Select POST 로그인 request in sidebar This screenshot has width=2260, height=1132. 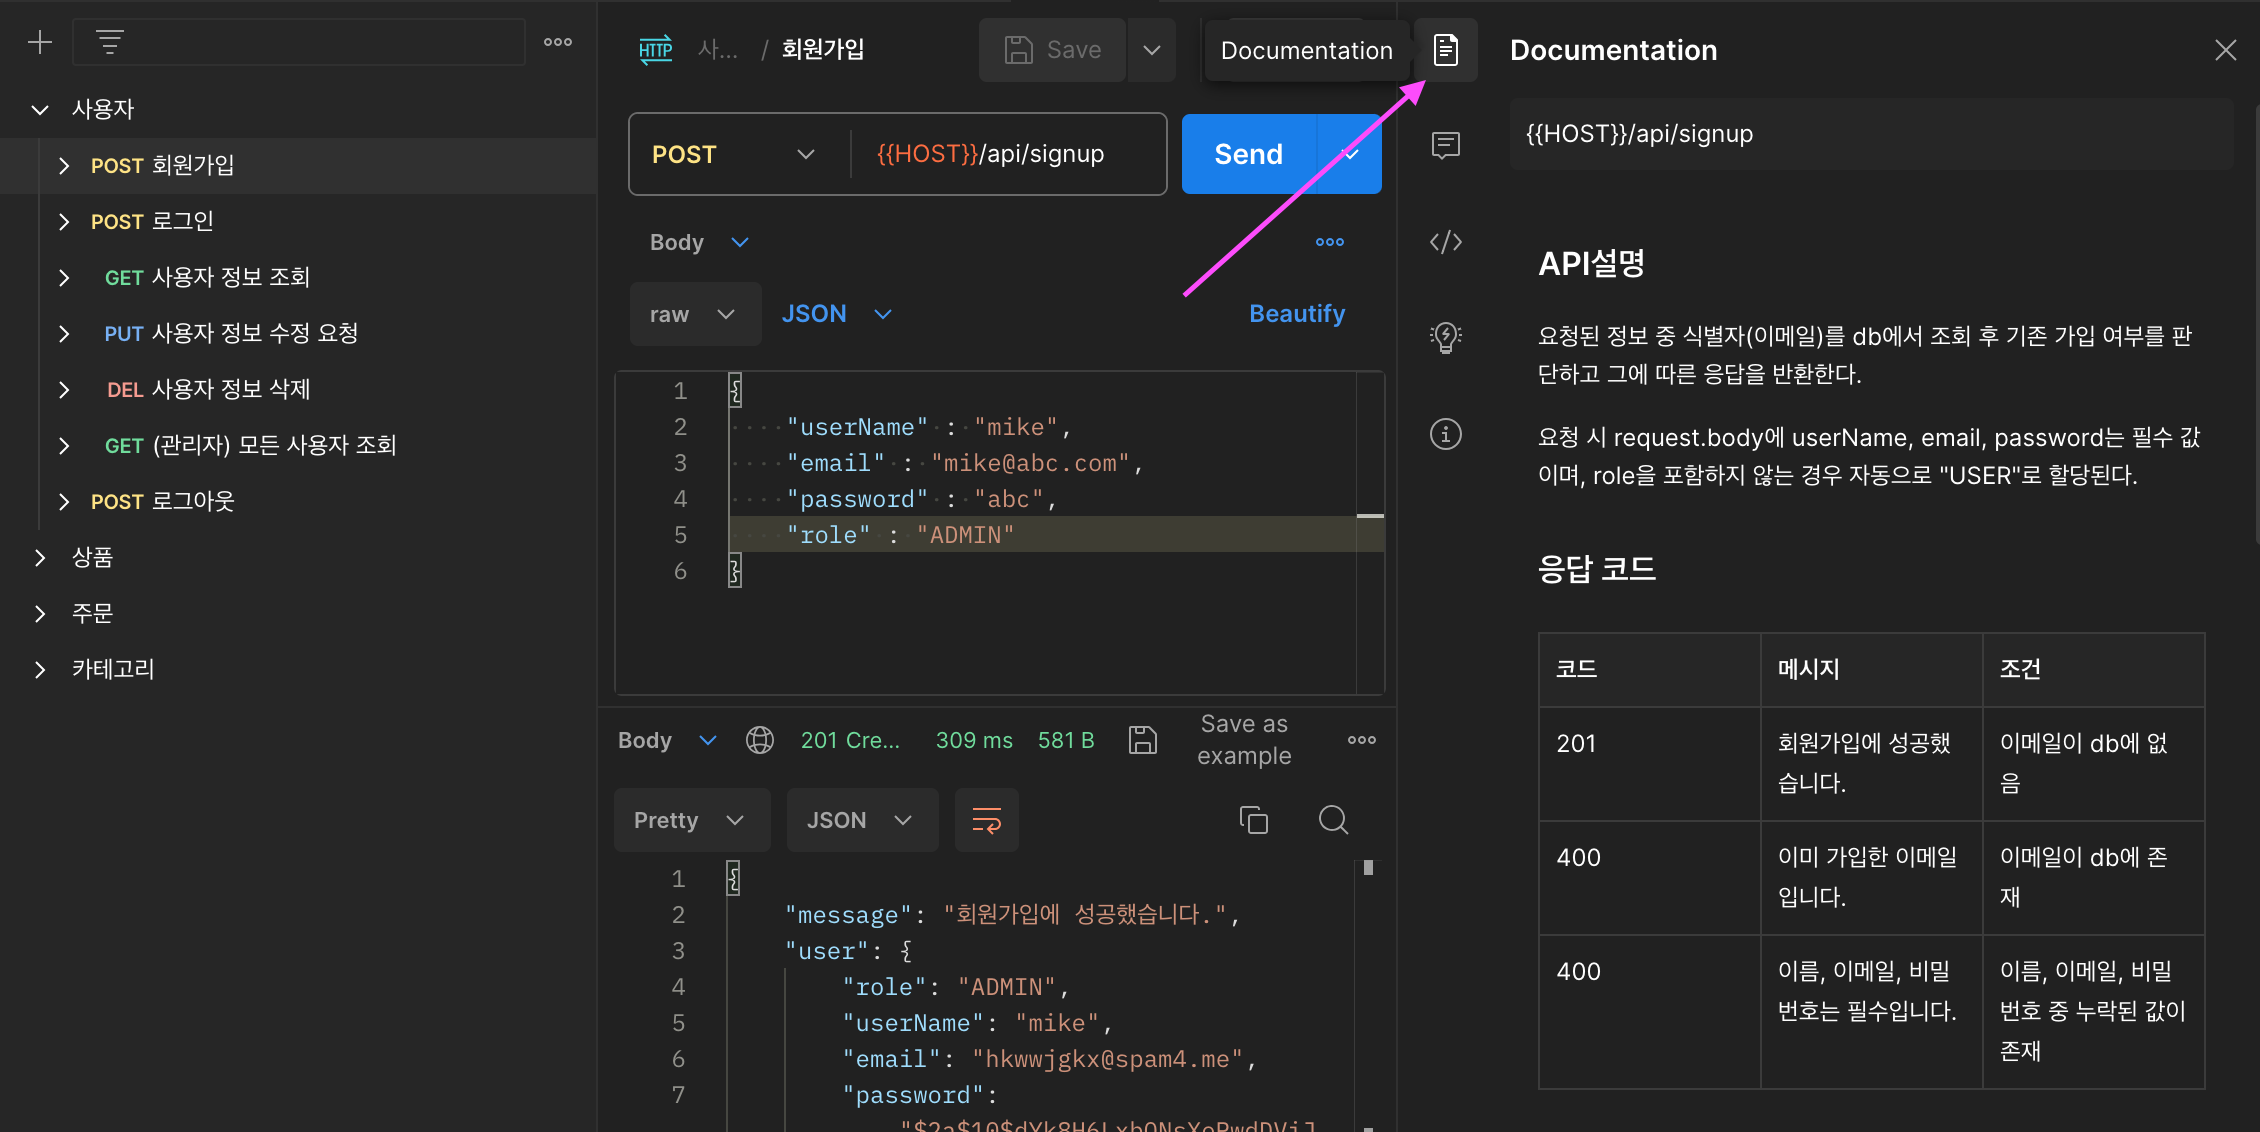click(298, 221)
